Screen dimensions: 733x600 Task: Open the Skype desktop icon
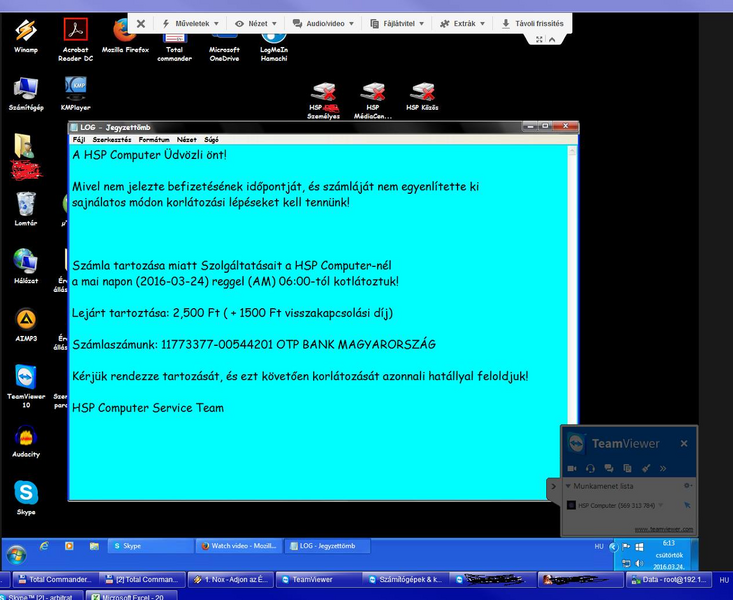click(x=26, y=498)
